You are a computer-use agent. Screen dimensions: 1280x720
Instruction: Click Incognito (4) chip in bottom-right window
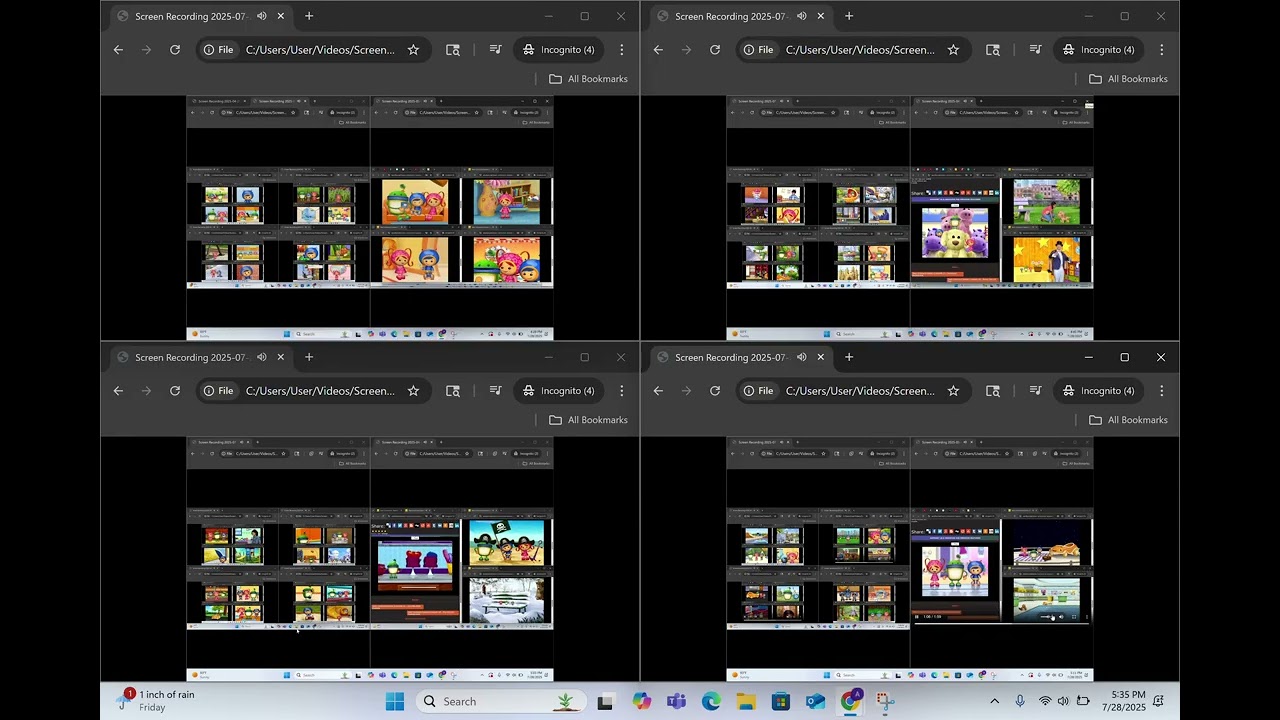point(1099,391)
